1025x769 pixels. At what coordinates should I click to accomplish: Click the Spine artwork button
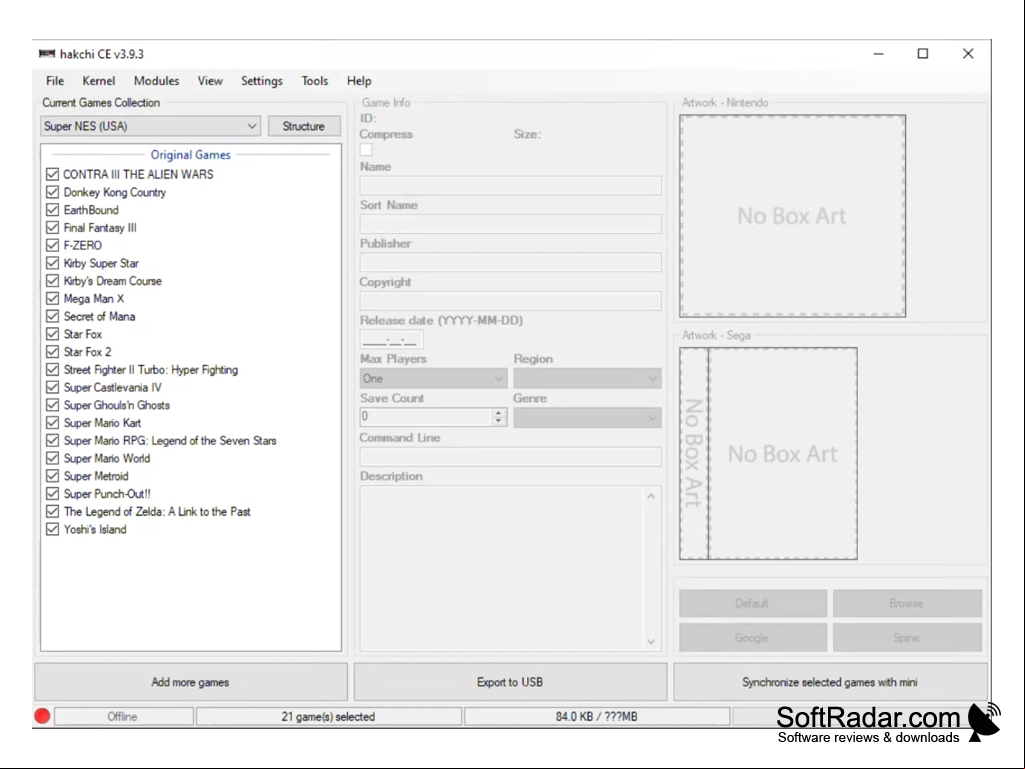[x=907, y=638]
